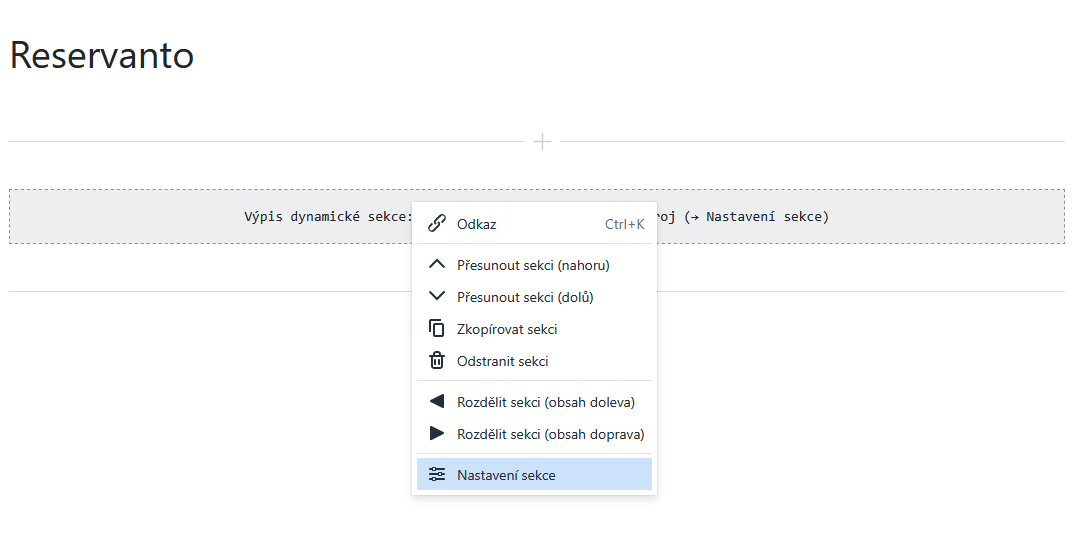Click the sliders icon for section settings
1072x554 pixels.
436,475
